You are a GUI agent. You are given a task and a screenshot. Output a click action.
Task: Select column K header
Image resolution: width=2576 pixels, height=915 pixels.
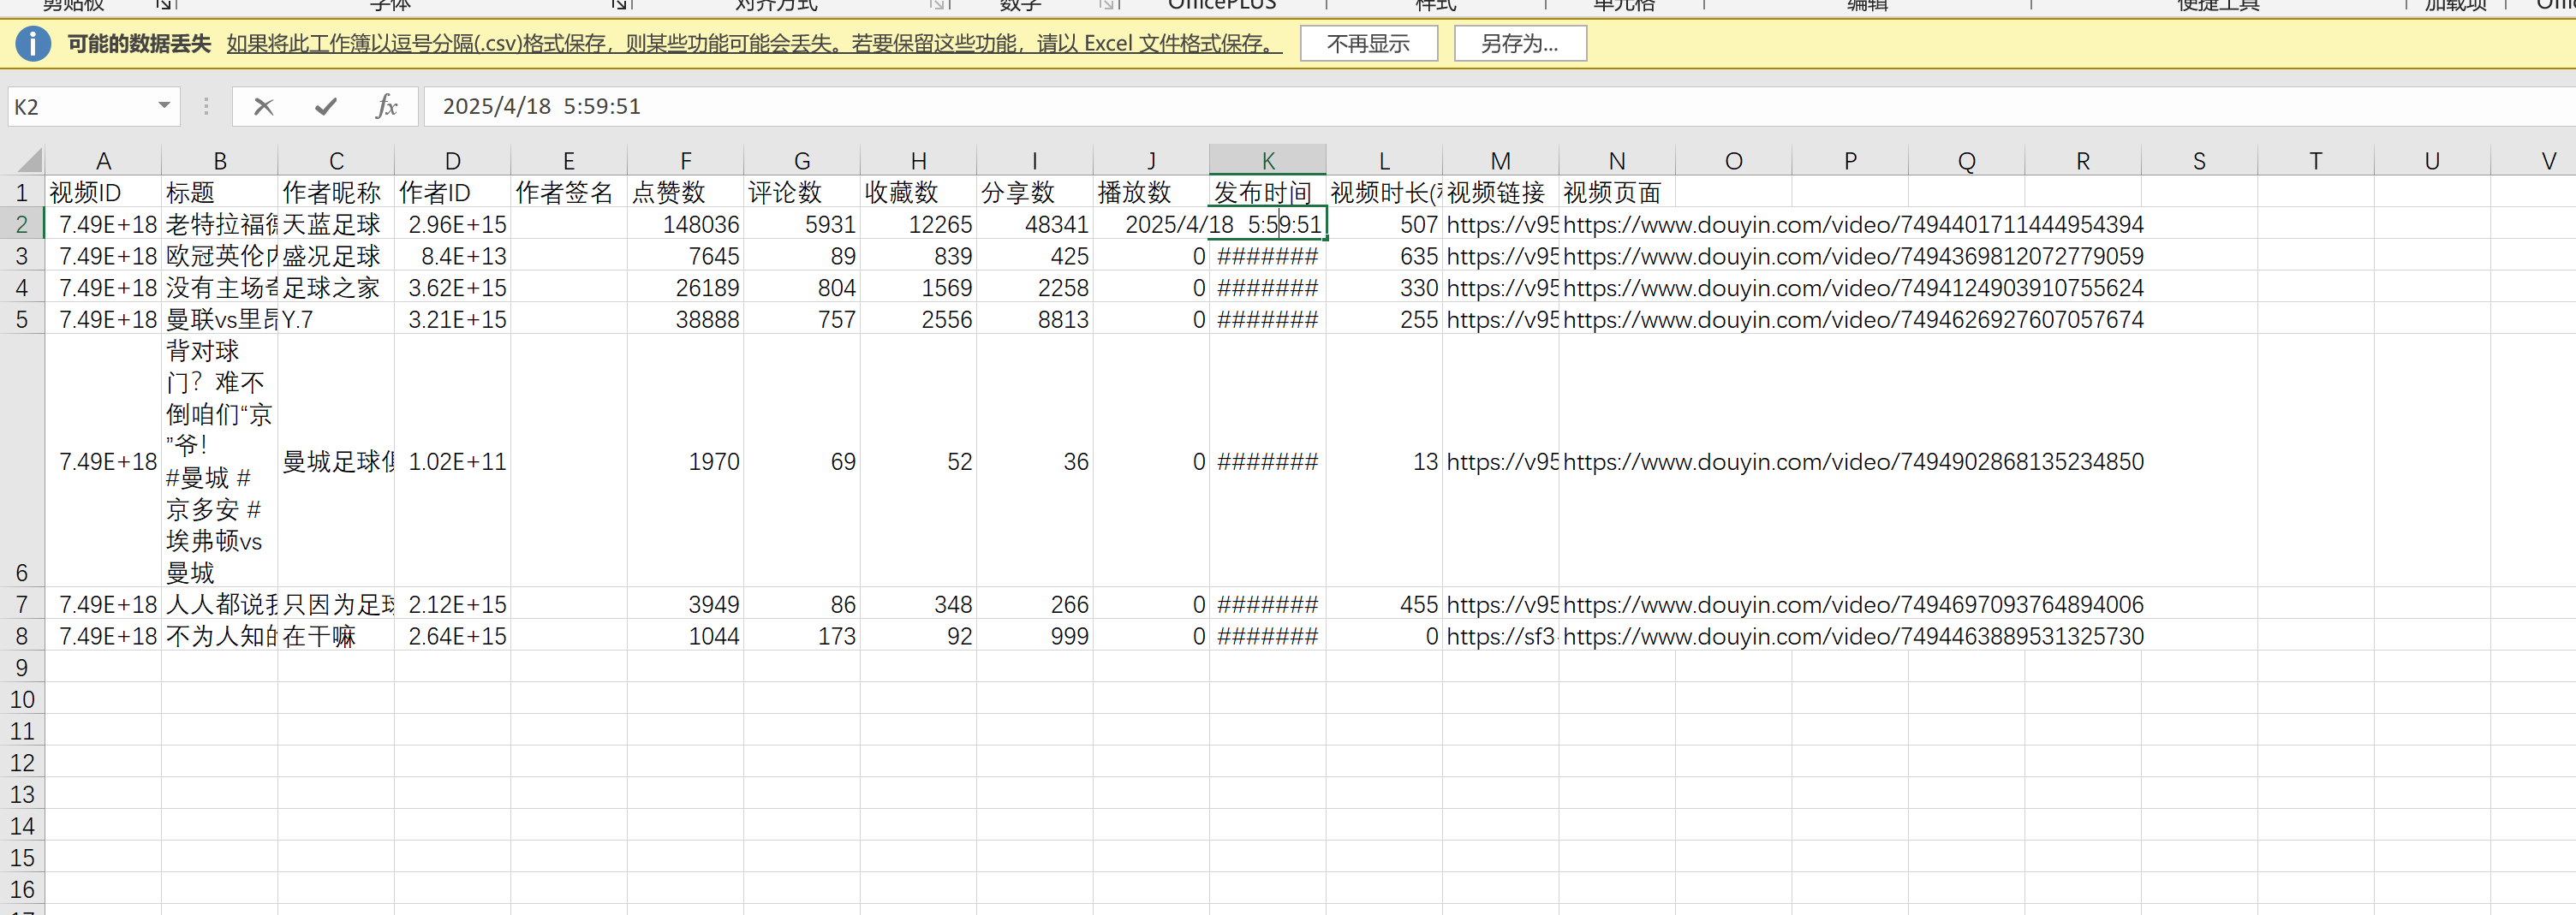pos(1268,161)
